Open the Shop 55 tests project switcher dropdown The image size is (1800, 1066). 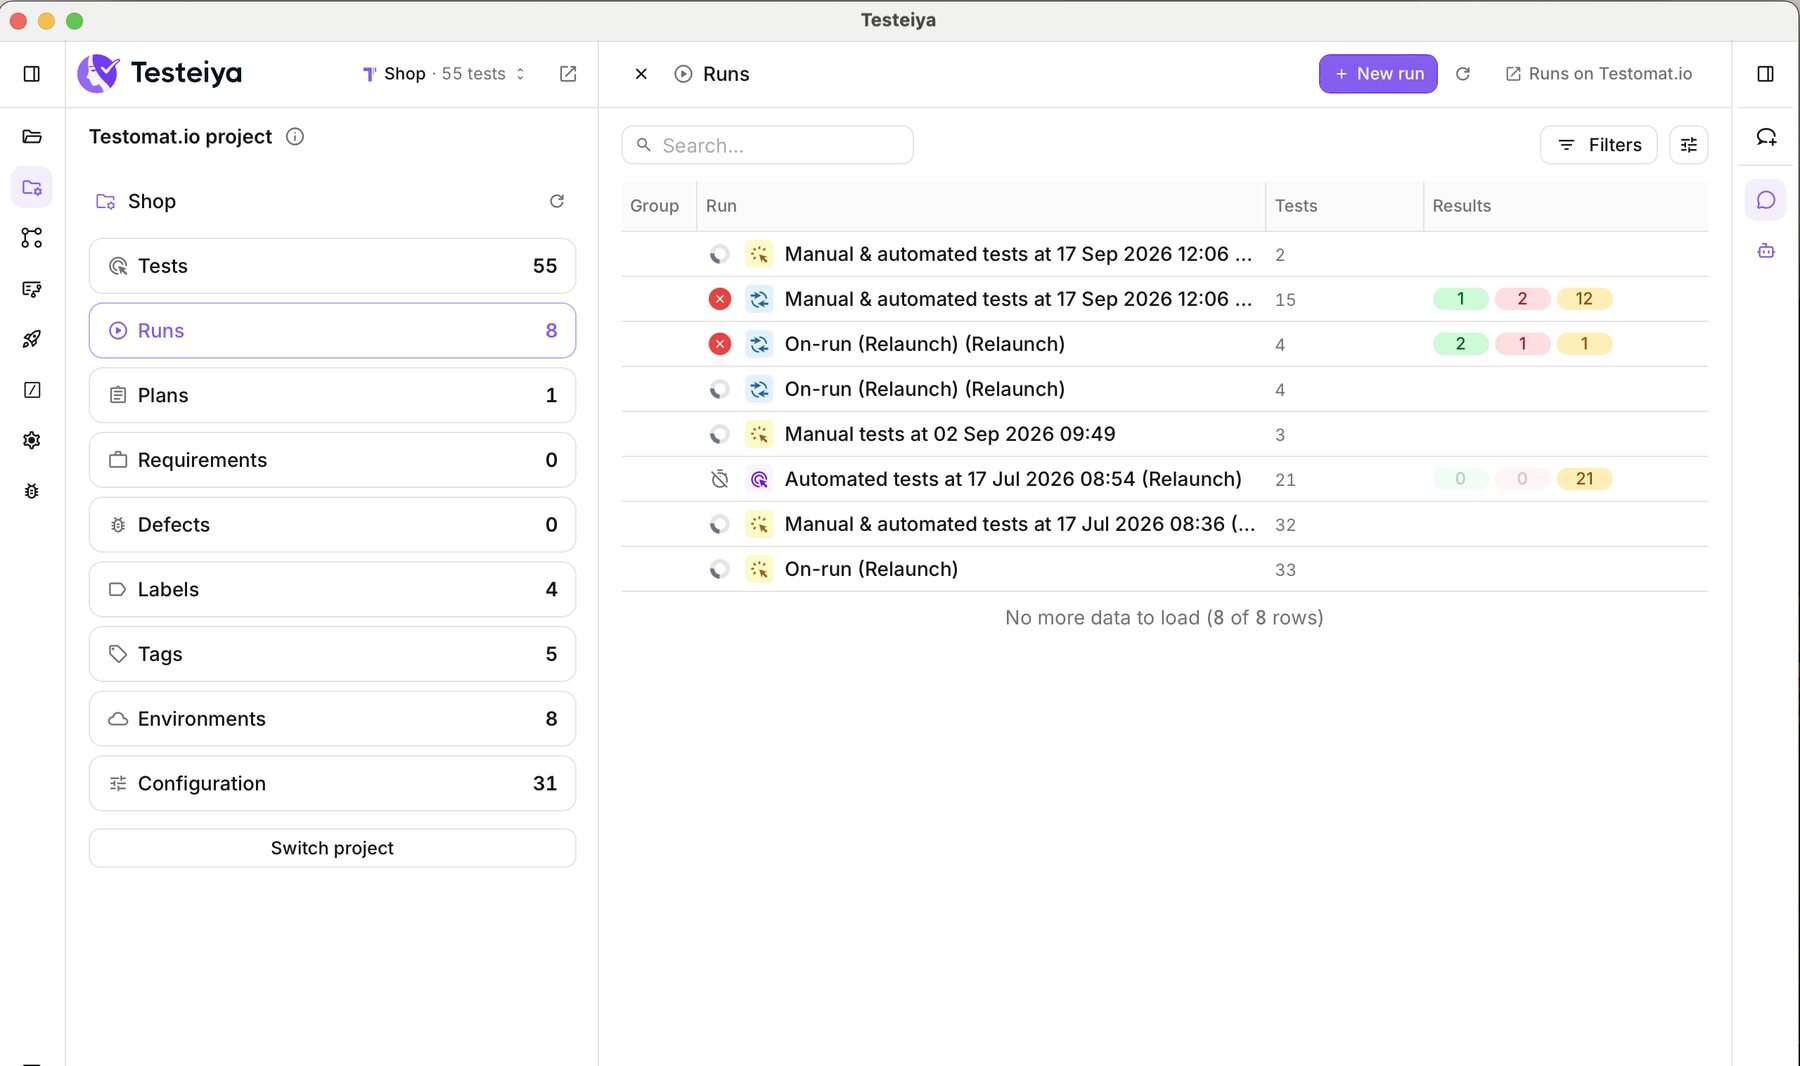point(444,74)
